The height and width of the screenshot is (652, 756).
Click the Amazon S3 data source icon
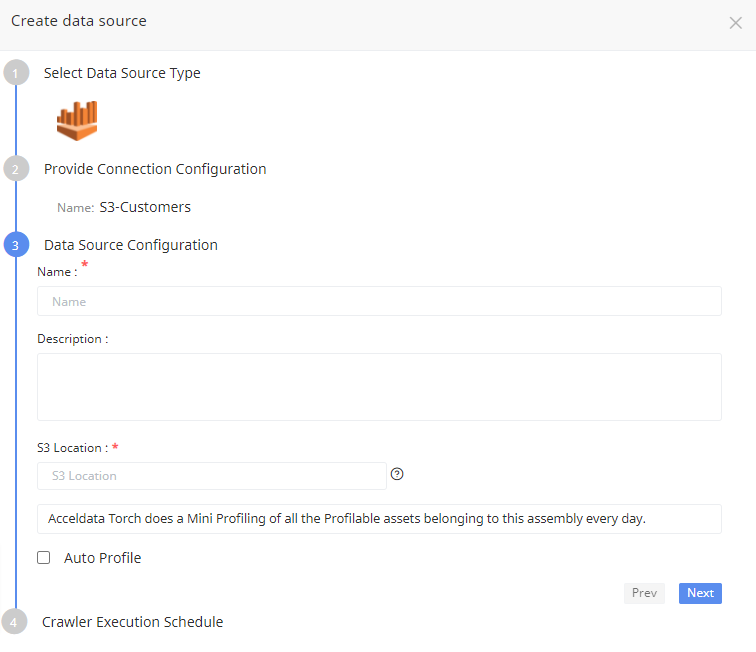[77, 120]
